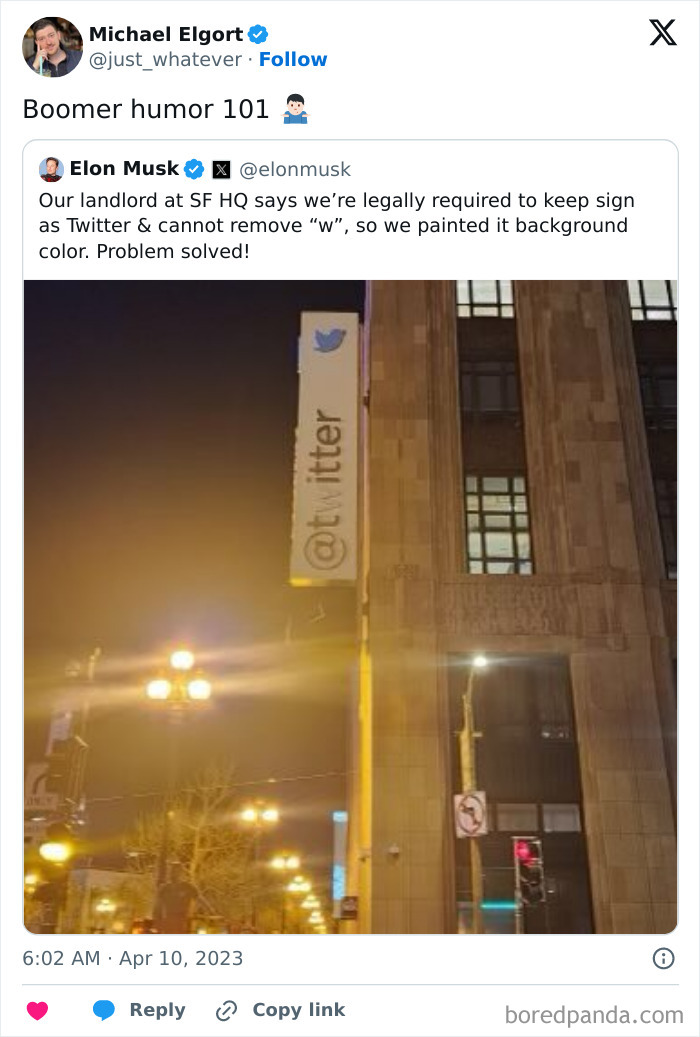The image size is (700, 1037).
Task: Click the quoted tweet text about landlord
Action: (x=336, y=226)
